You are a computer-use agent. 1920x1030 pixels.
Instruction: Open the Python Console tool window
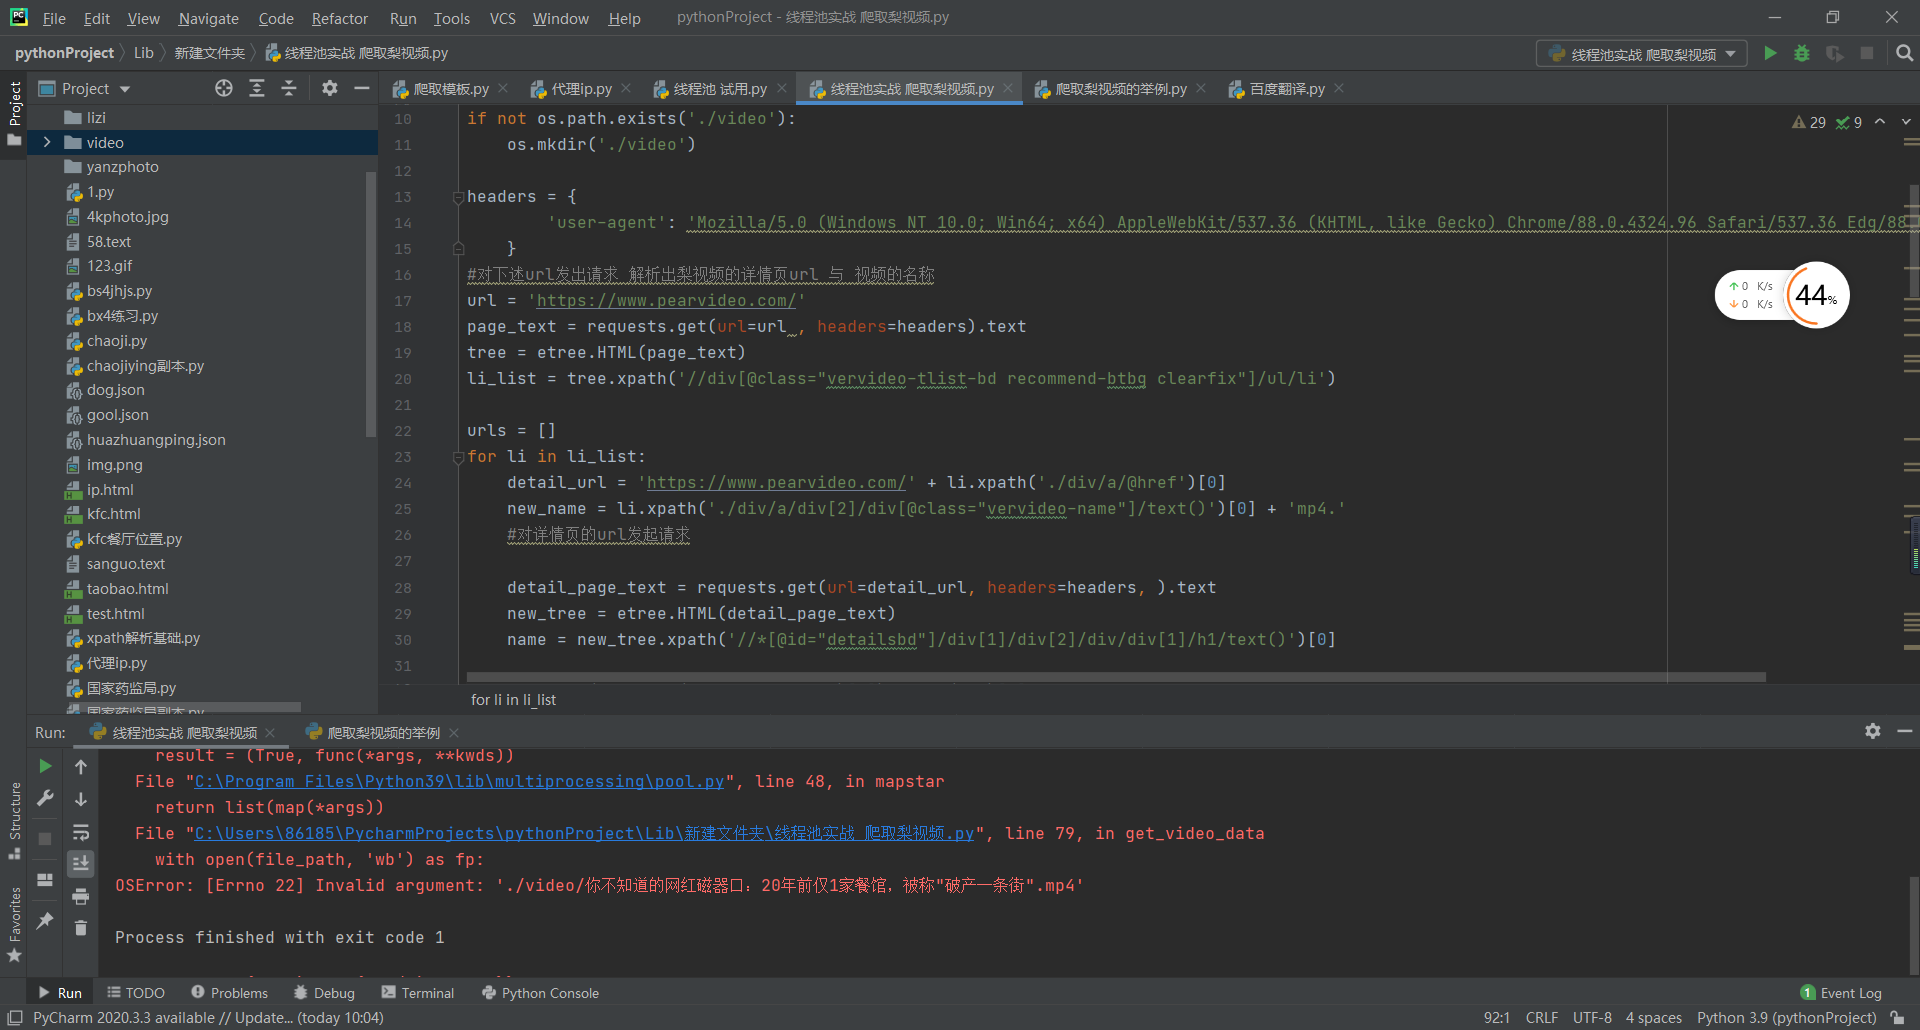540,993
